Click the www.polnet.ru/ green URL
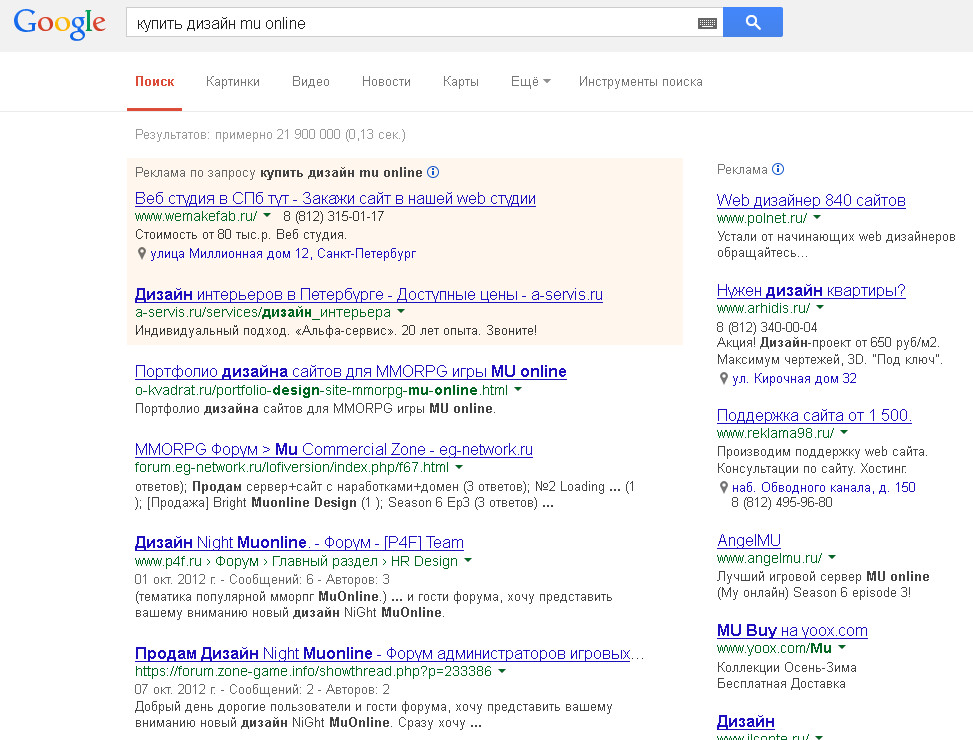973x740 pixels. [762, 218]
